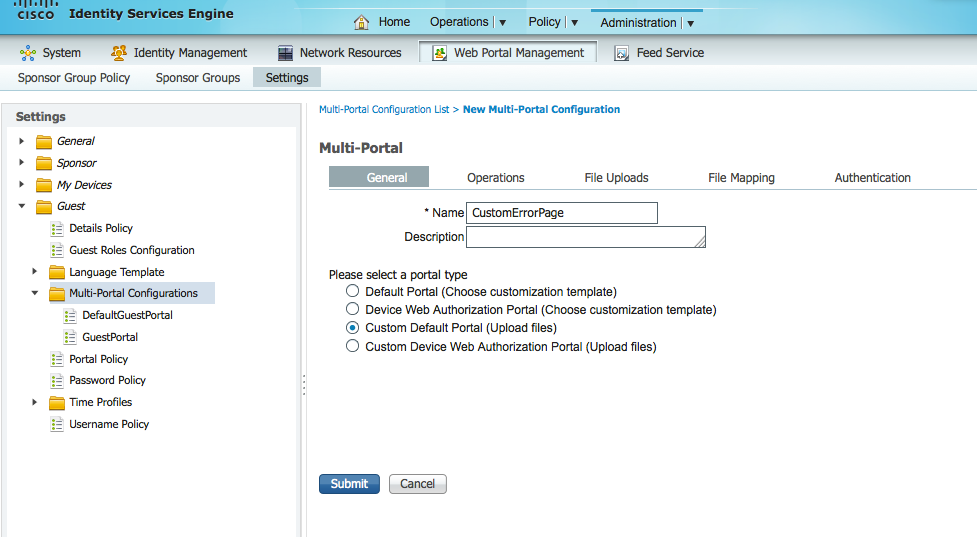977x537 pixels.
Task: Click the Identity Management people icon
Action: point(118,53)
